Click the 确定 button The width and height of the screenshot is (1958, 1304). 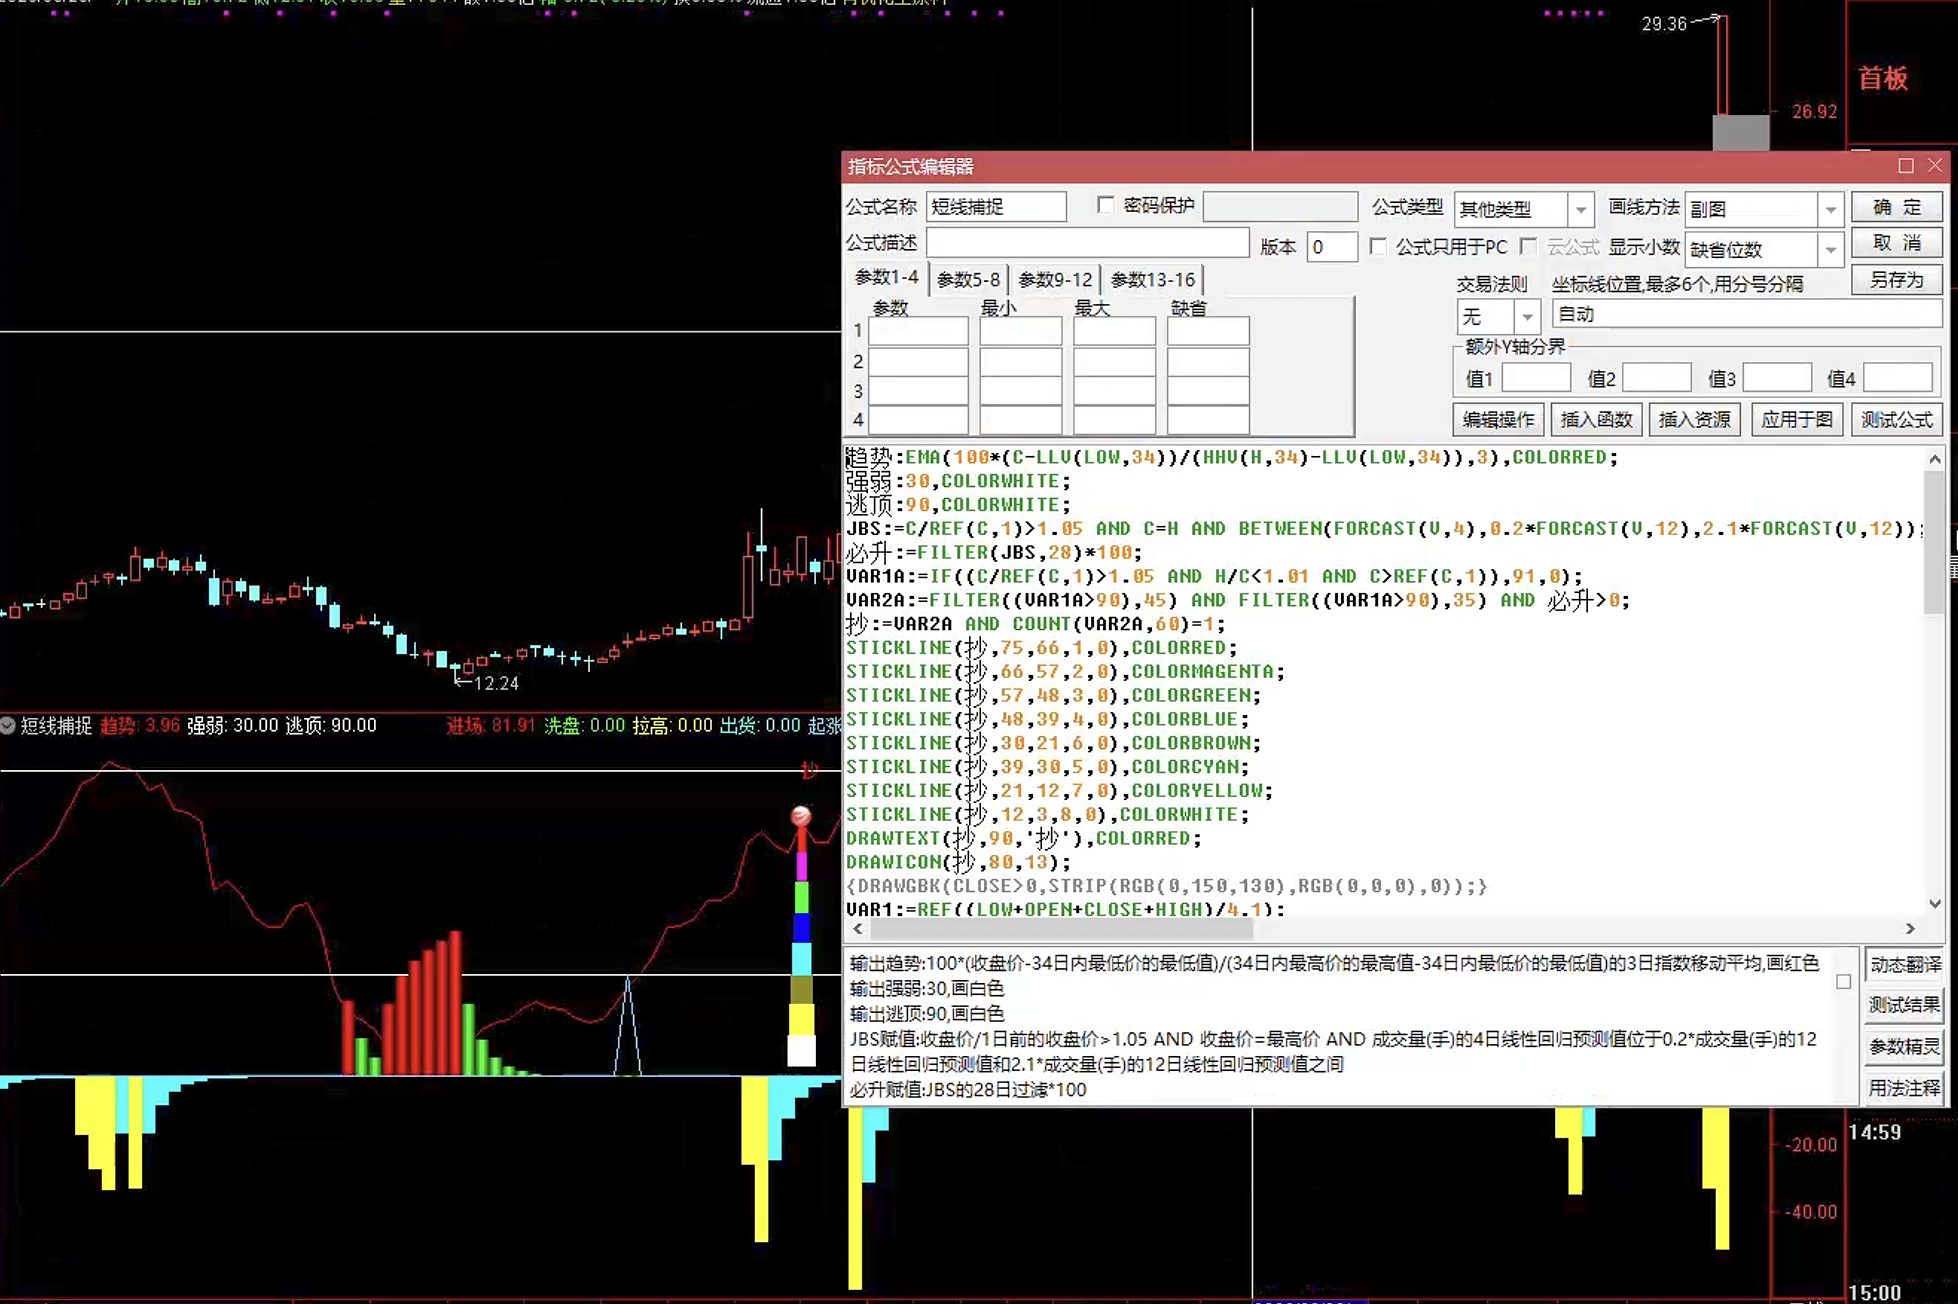click(x=1896, y=207)
